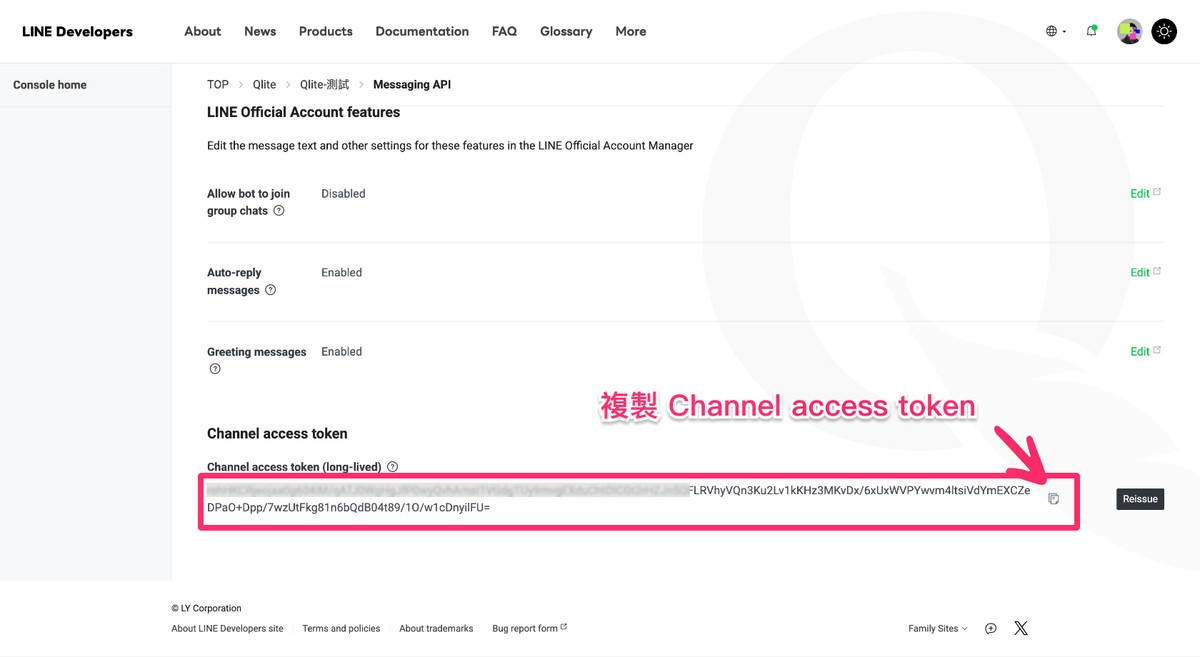This screenshot has height=657, width=1200.
Task: Open Bug report form link
Action: 529,629
